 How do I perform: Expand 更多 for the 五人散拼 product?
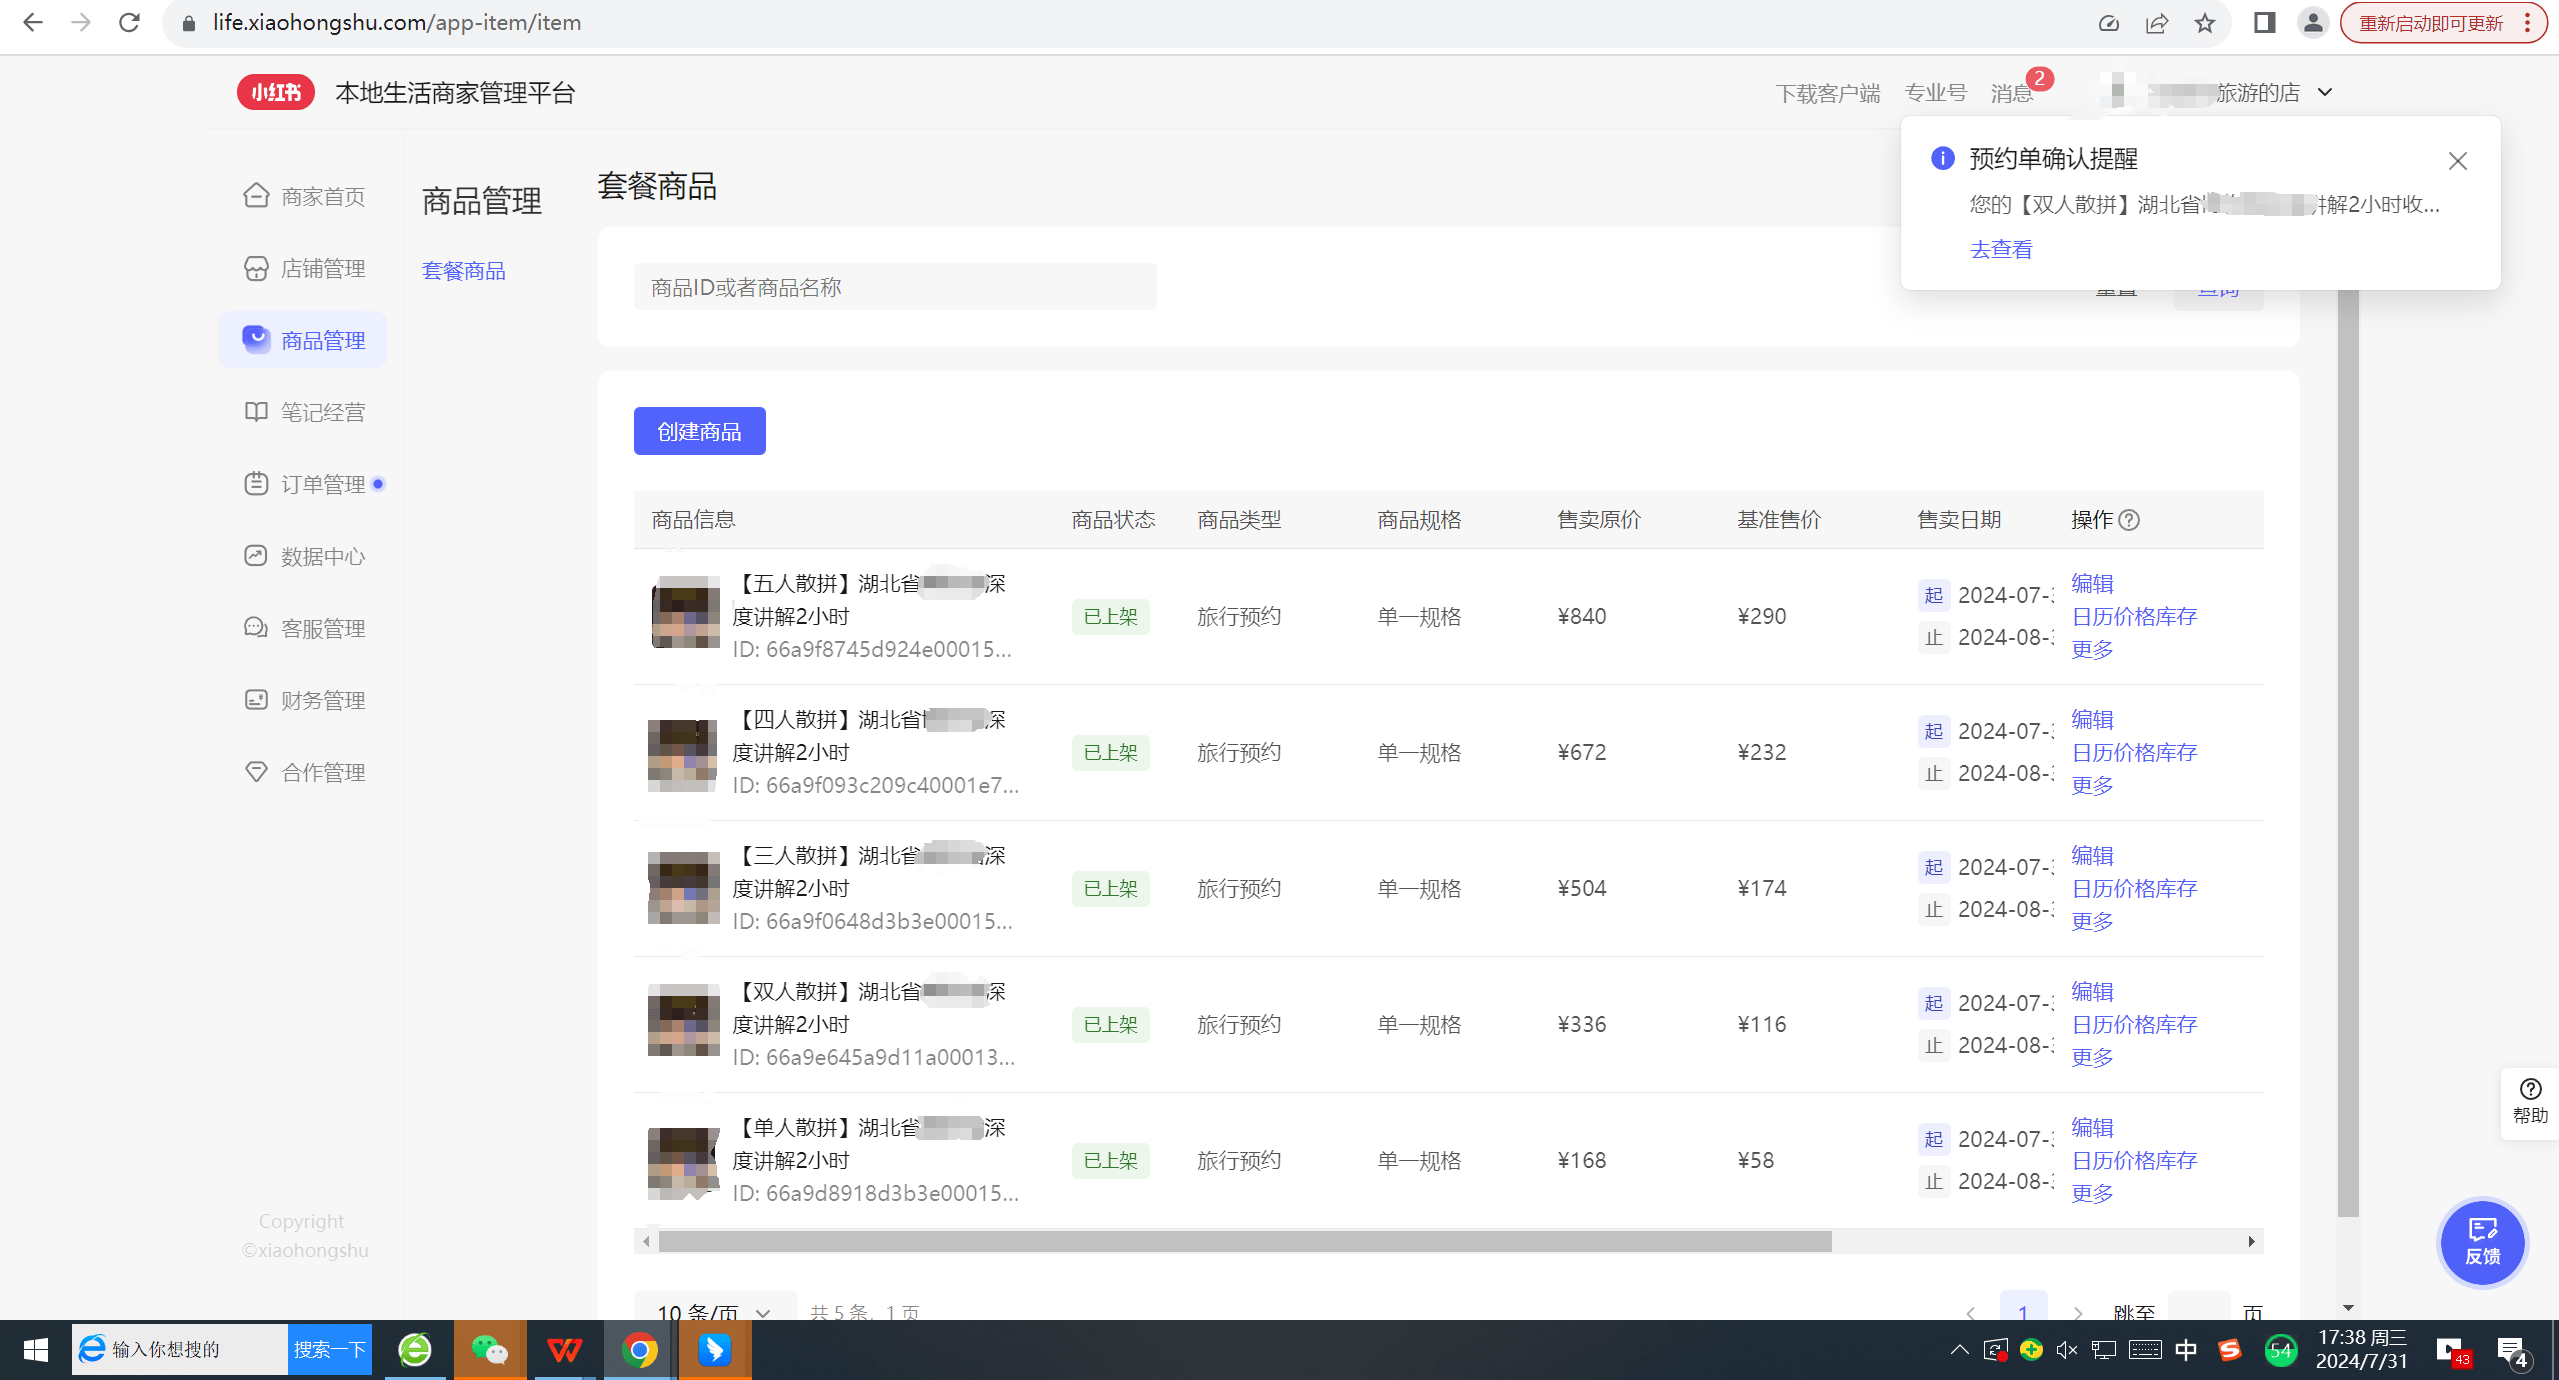(x=2092, y=650)
